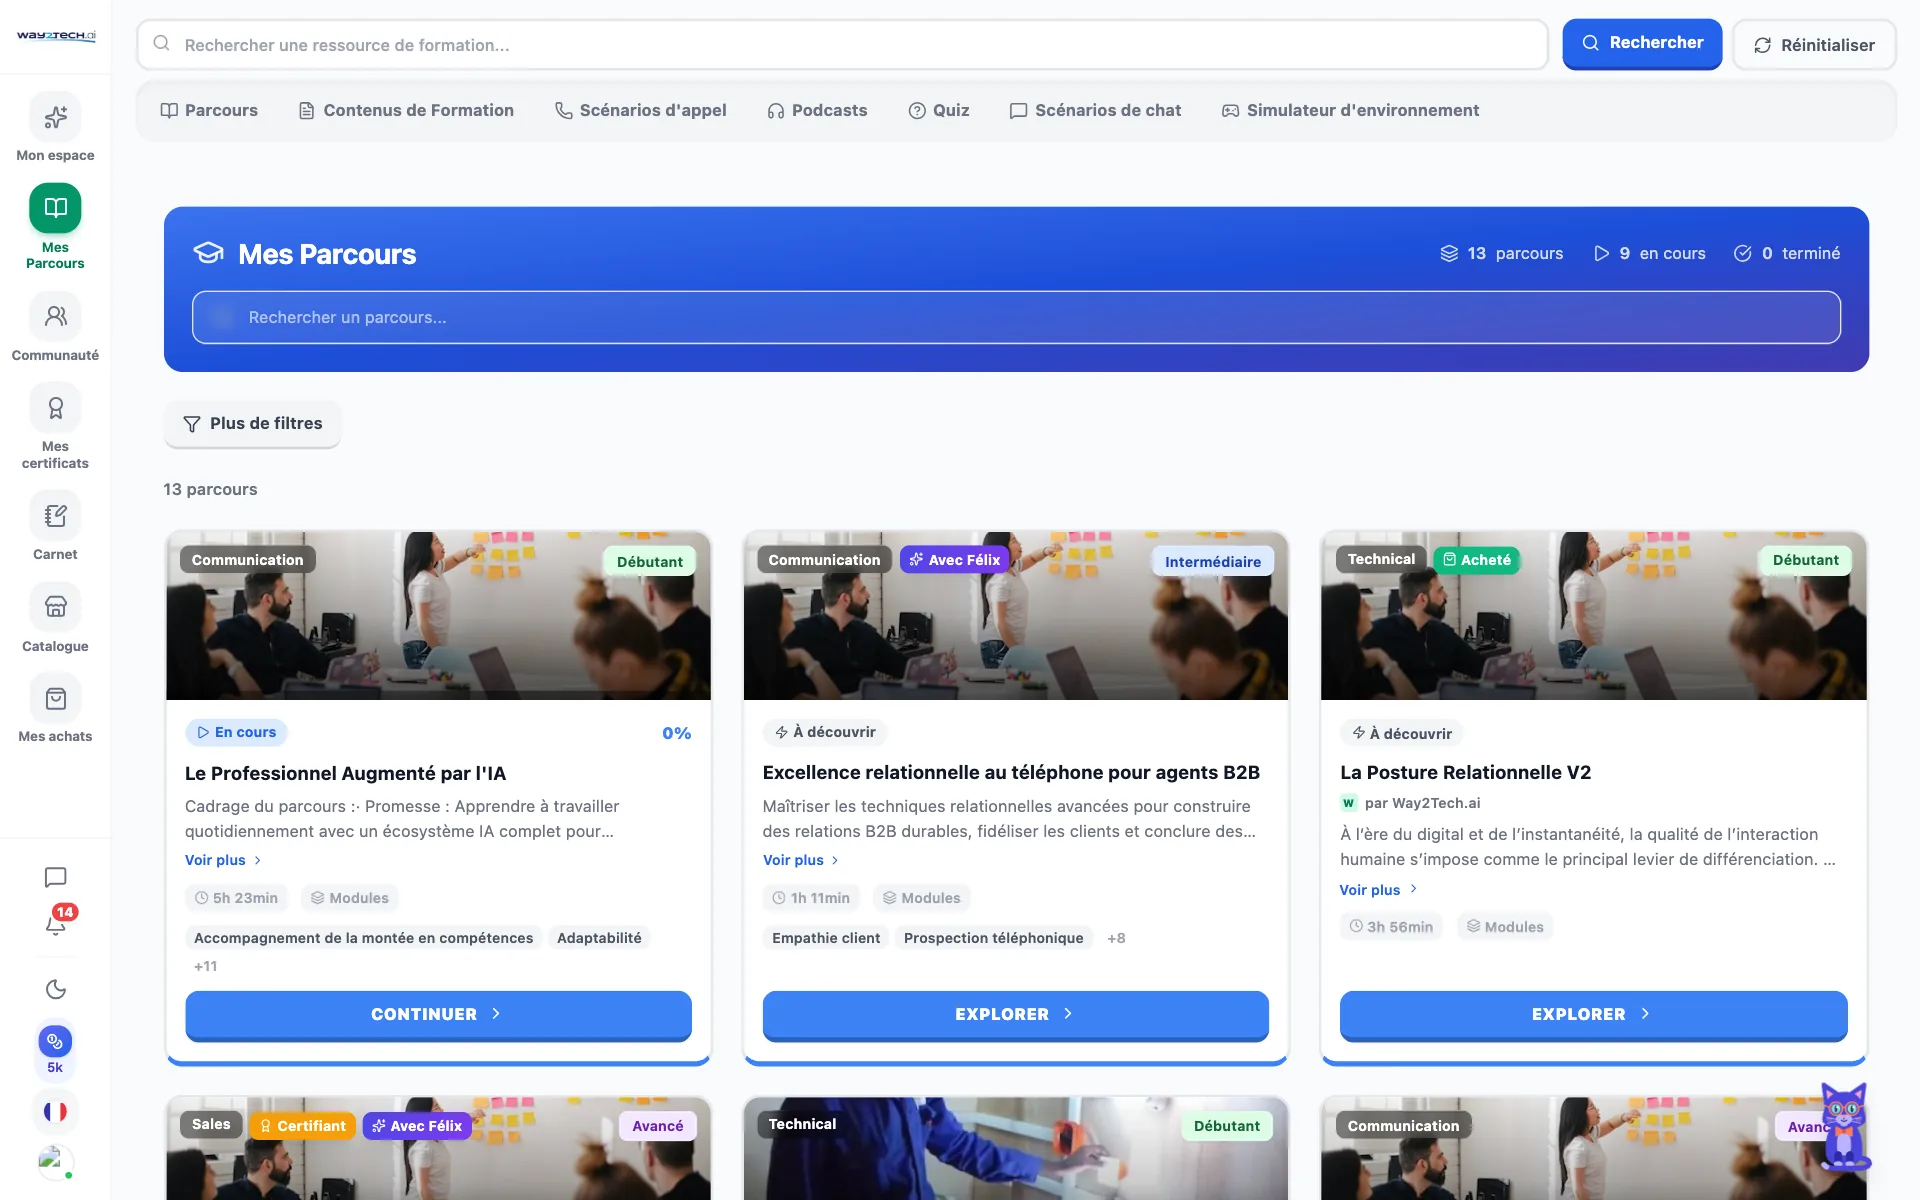Switch to Parcours tab

point(209,110)
